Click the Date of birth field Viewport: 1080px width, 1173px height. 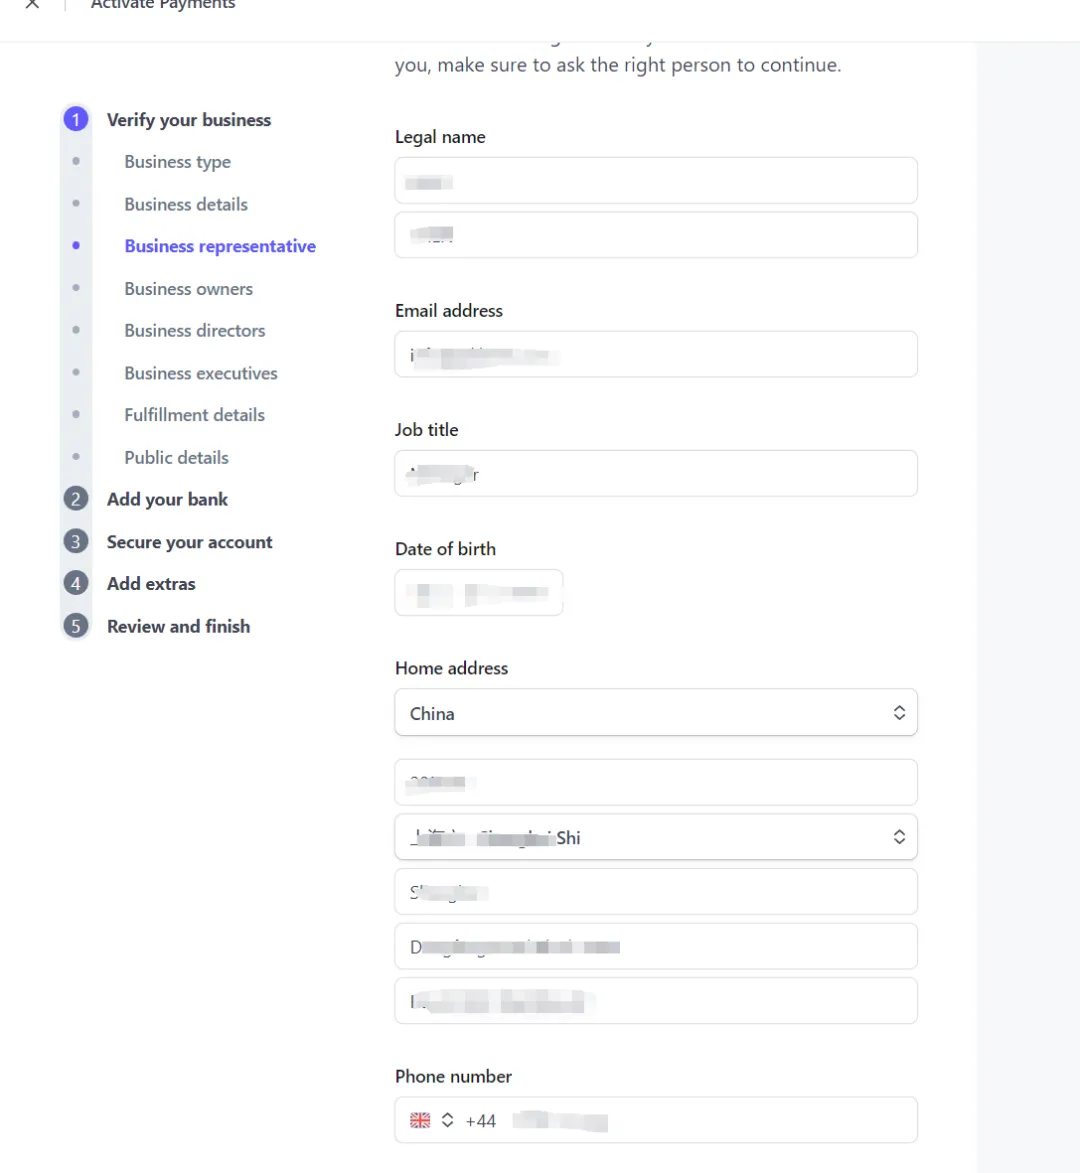tap(479, 592)
